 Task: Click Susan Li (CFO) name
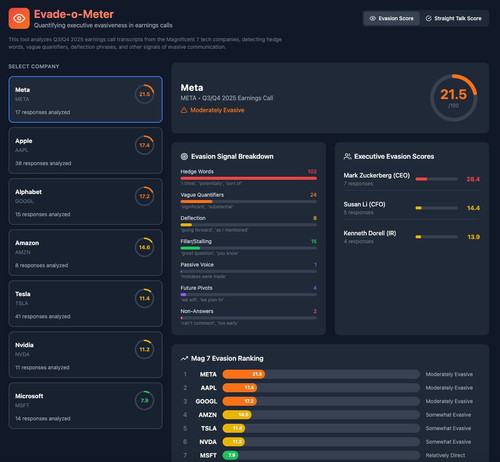364,204
